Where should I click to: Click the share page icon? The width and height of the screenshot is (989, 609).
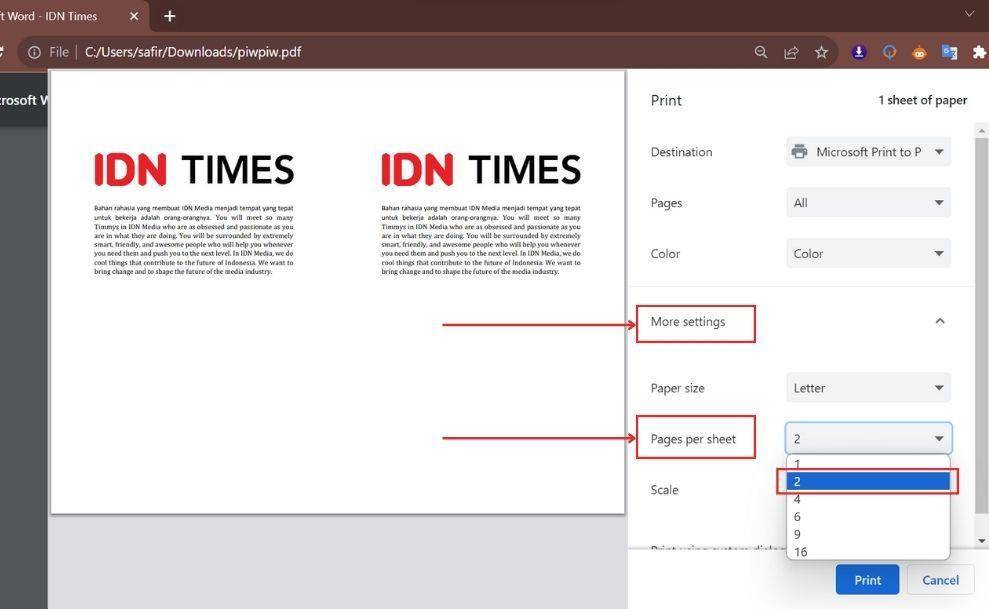(x=791, y=52)
